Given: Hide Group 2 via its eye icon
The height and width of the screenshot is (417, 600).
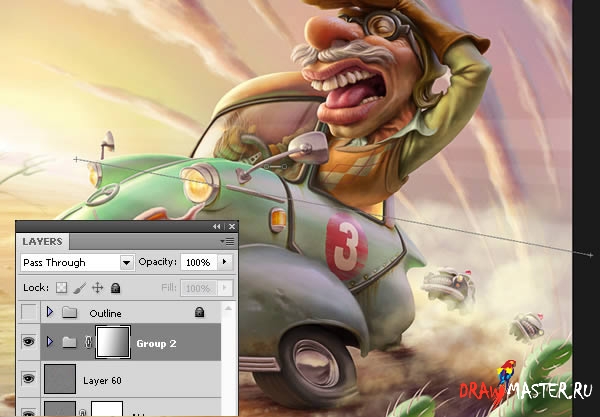Looking at the screenshot, I should (29, 341).
